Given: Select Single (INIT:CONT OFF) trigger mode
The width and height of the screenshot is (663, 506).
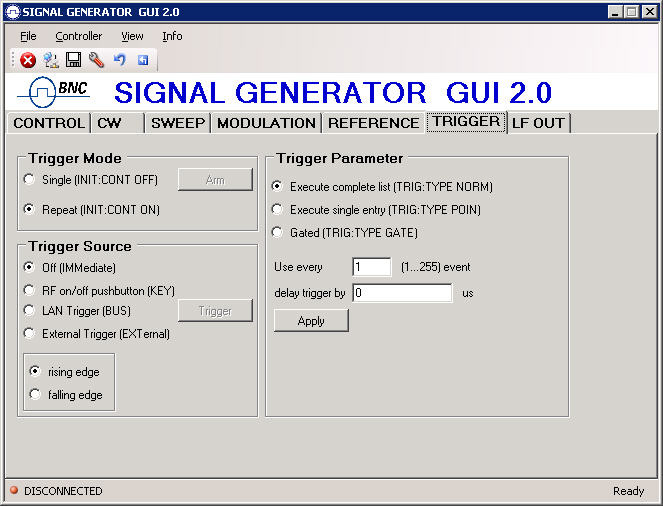Looking at the screenshot, I should [x=29, y=179].
